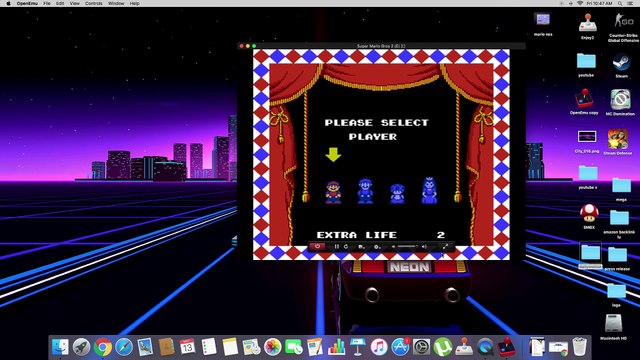
Task: Pause the Super Mario Bros 2 emulation
Action: point(337,247)
